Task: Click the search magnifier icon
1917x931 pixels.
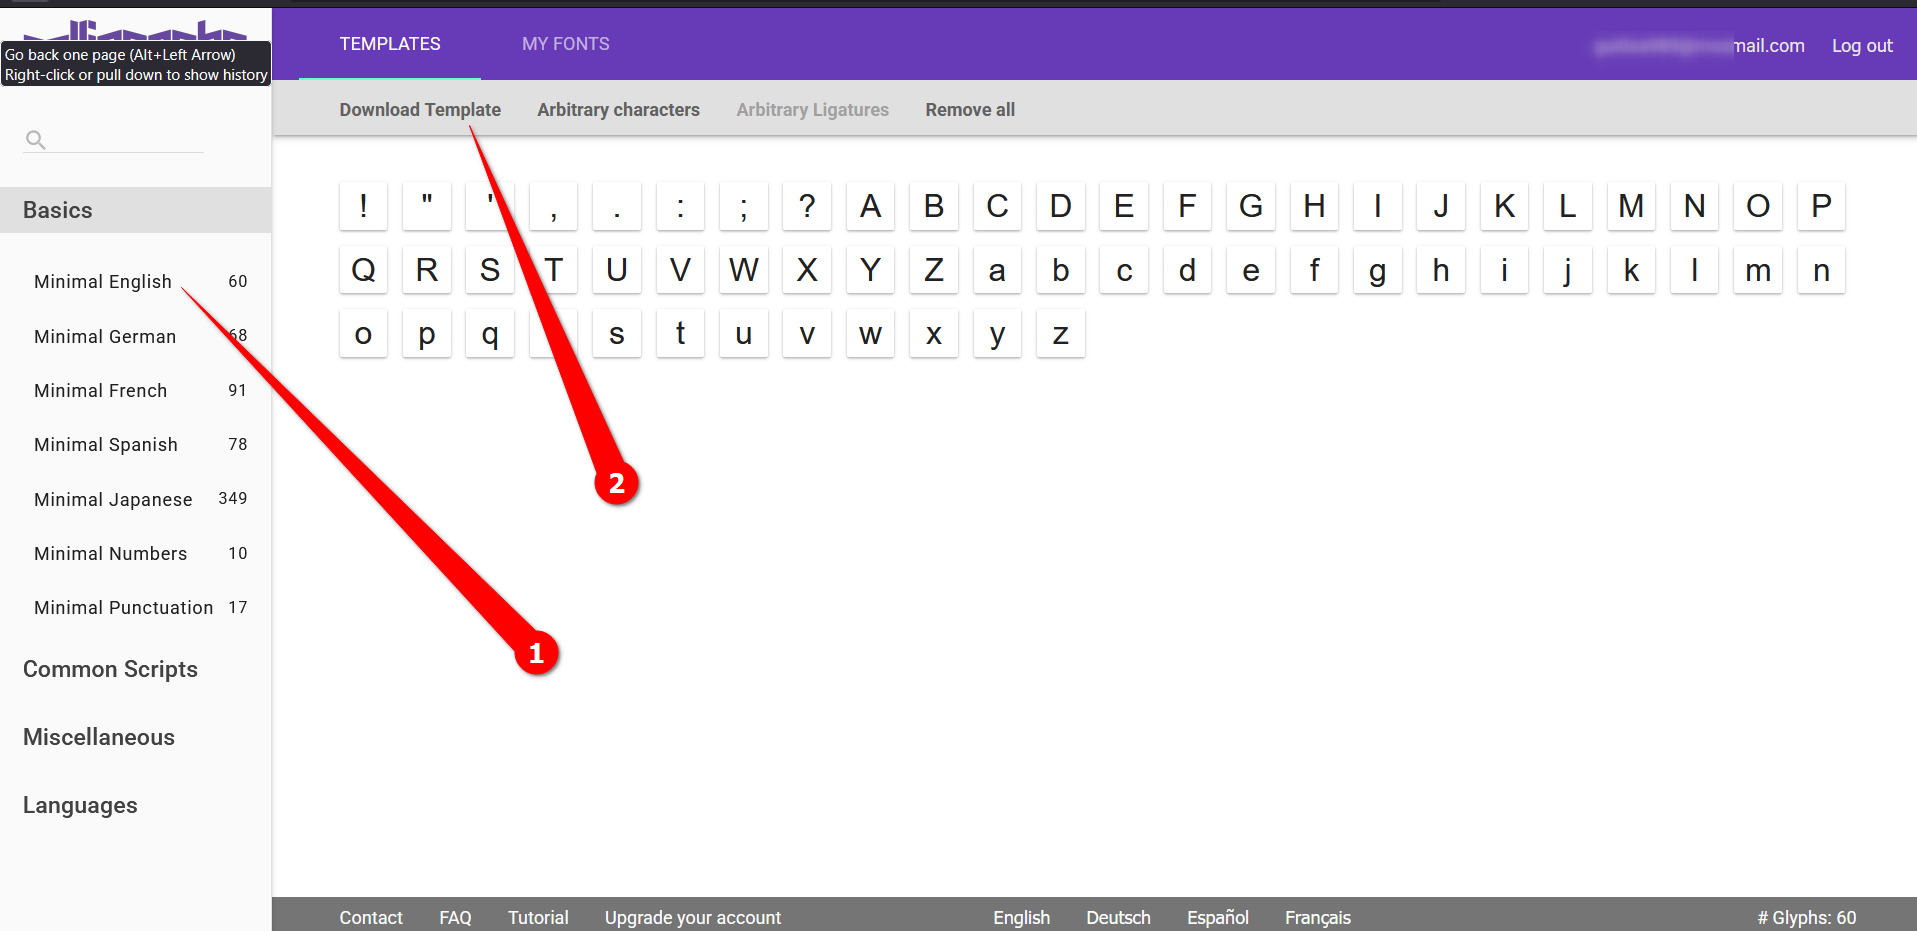Action: 36,140
